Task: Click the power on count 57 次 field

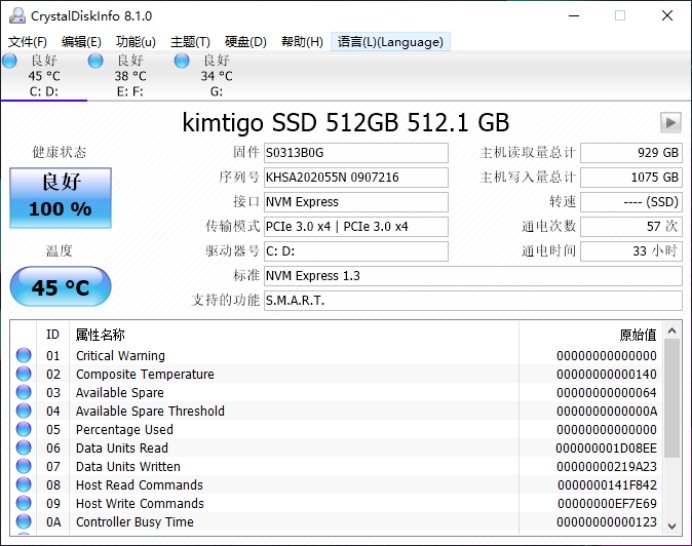Action: tap(631, 227)
